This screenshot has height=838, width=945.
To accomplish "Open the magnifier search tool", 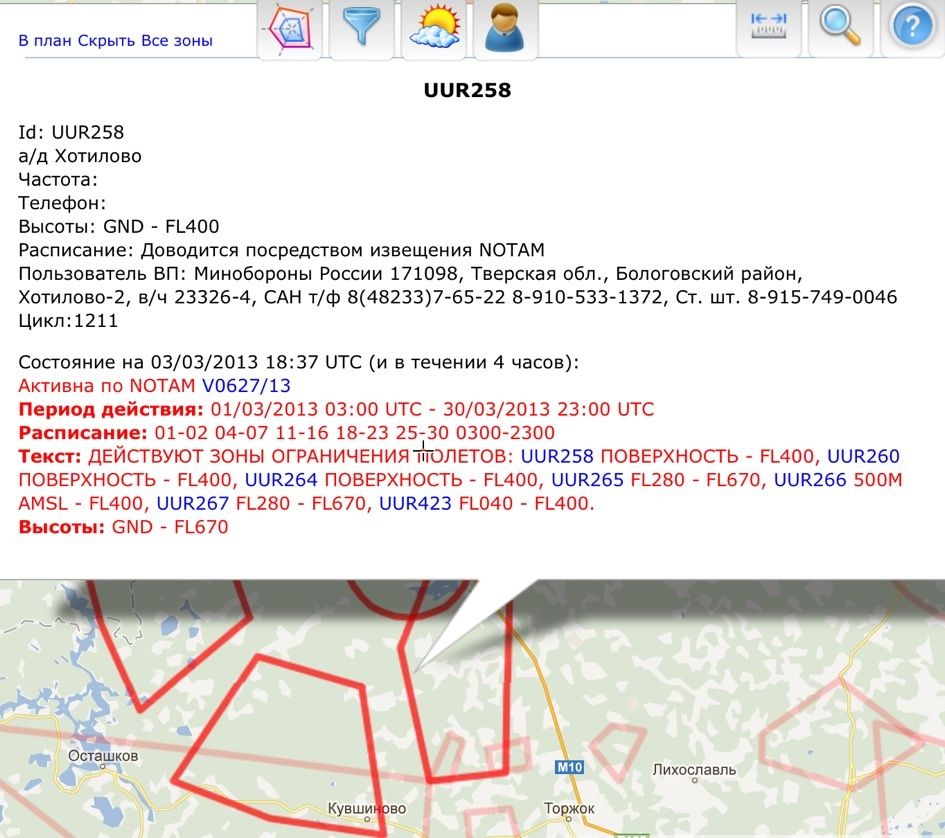I will [x=840, y=27].
